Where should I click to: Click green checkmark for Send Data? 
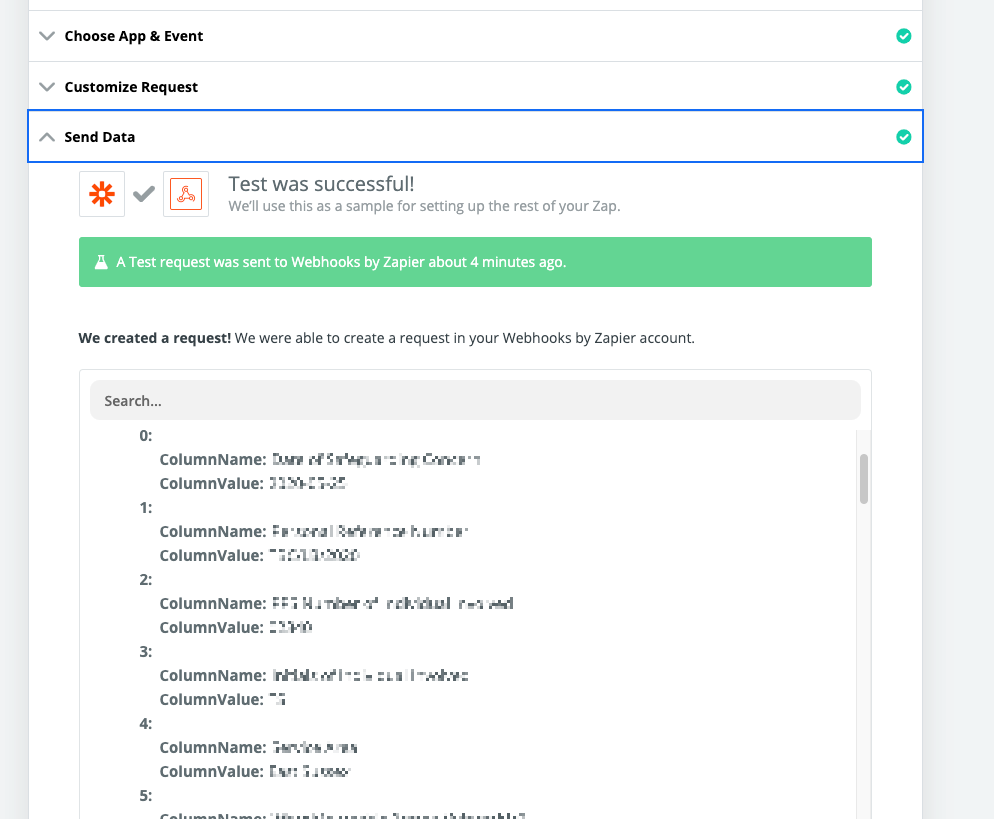click(904, 137)
